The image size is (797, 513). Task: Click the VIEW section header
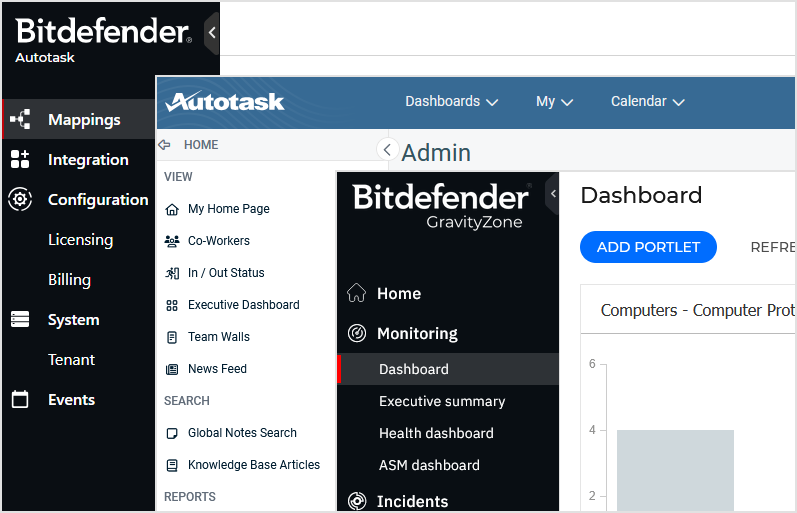pyautogui.click(x=178, y=177)
